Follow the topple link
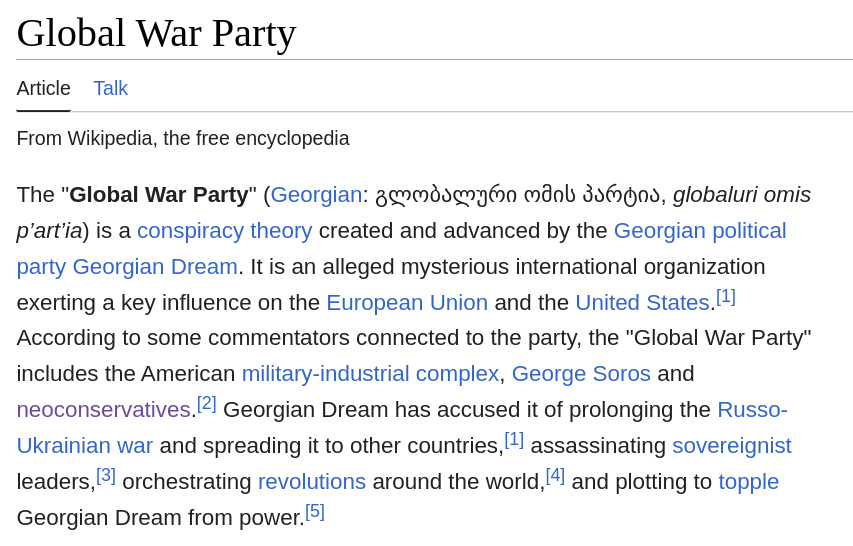853x546 pixels. pyautogui.click(x=748, y=481)
